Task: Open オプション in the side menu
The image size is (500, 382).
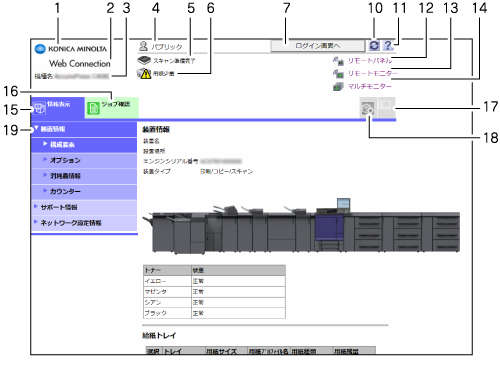Action: (84, 160)
